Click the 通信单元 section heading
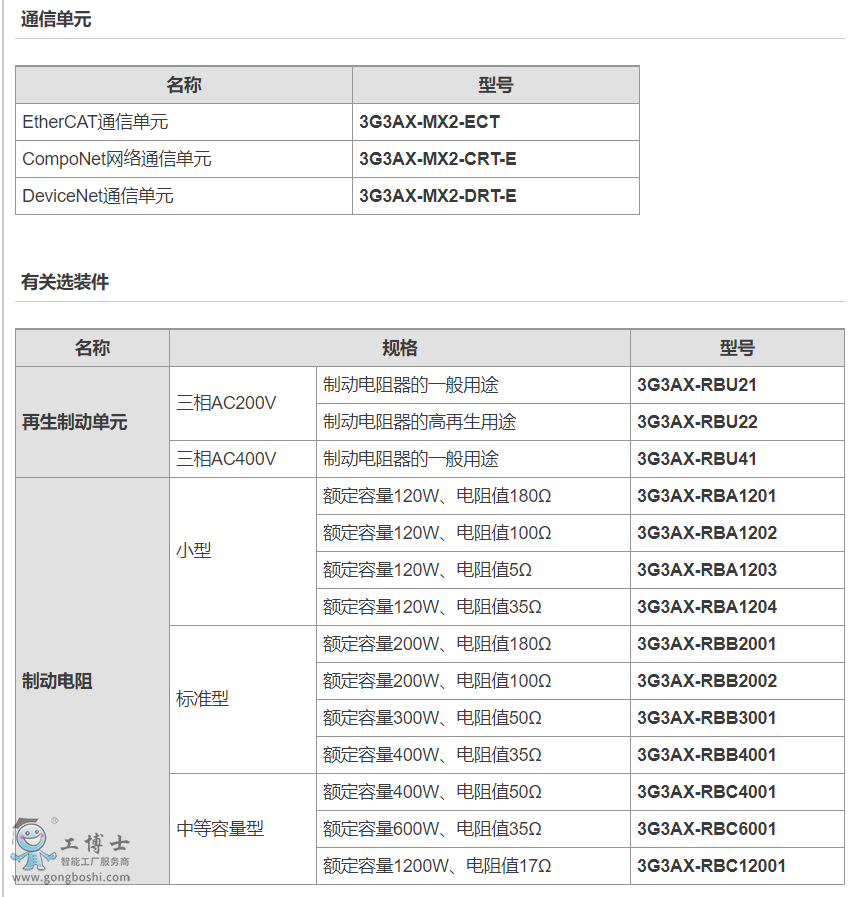The height and width of the screenshot is (897, 850). coord(56,19)
